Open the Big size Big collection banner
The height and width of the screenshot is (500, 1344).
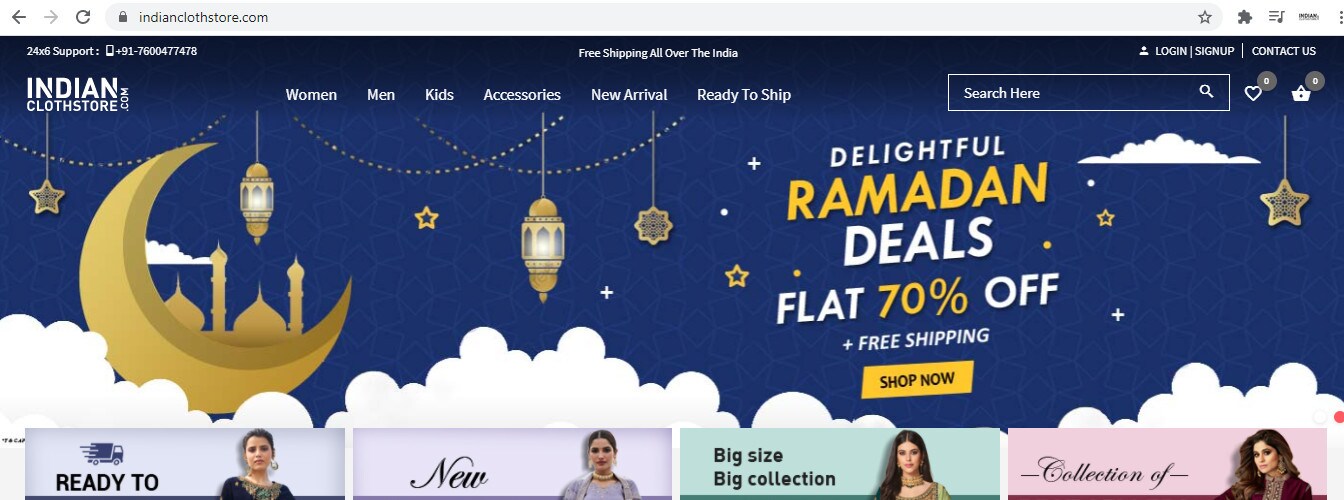point(840,464)
